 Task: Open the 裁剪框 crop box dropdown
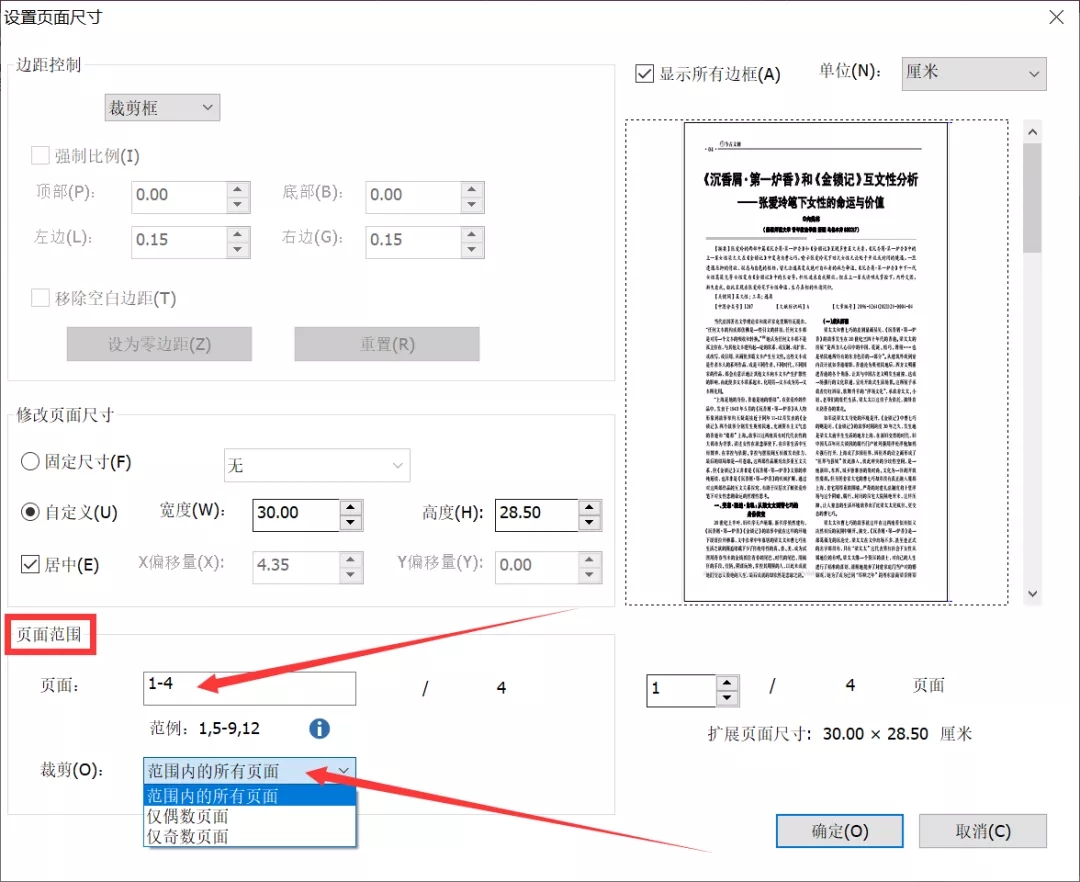pyautogui.click(x=161, y=107)
